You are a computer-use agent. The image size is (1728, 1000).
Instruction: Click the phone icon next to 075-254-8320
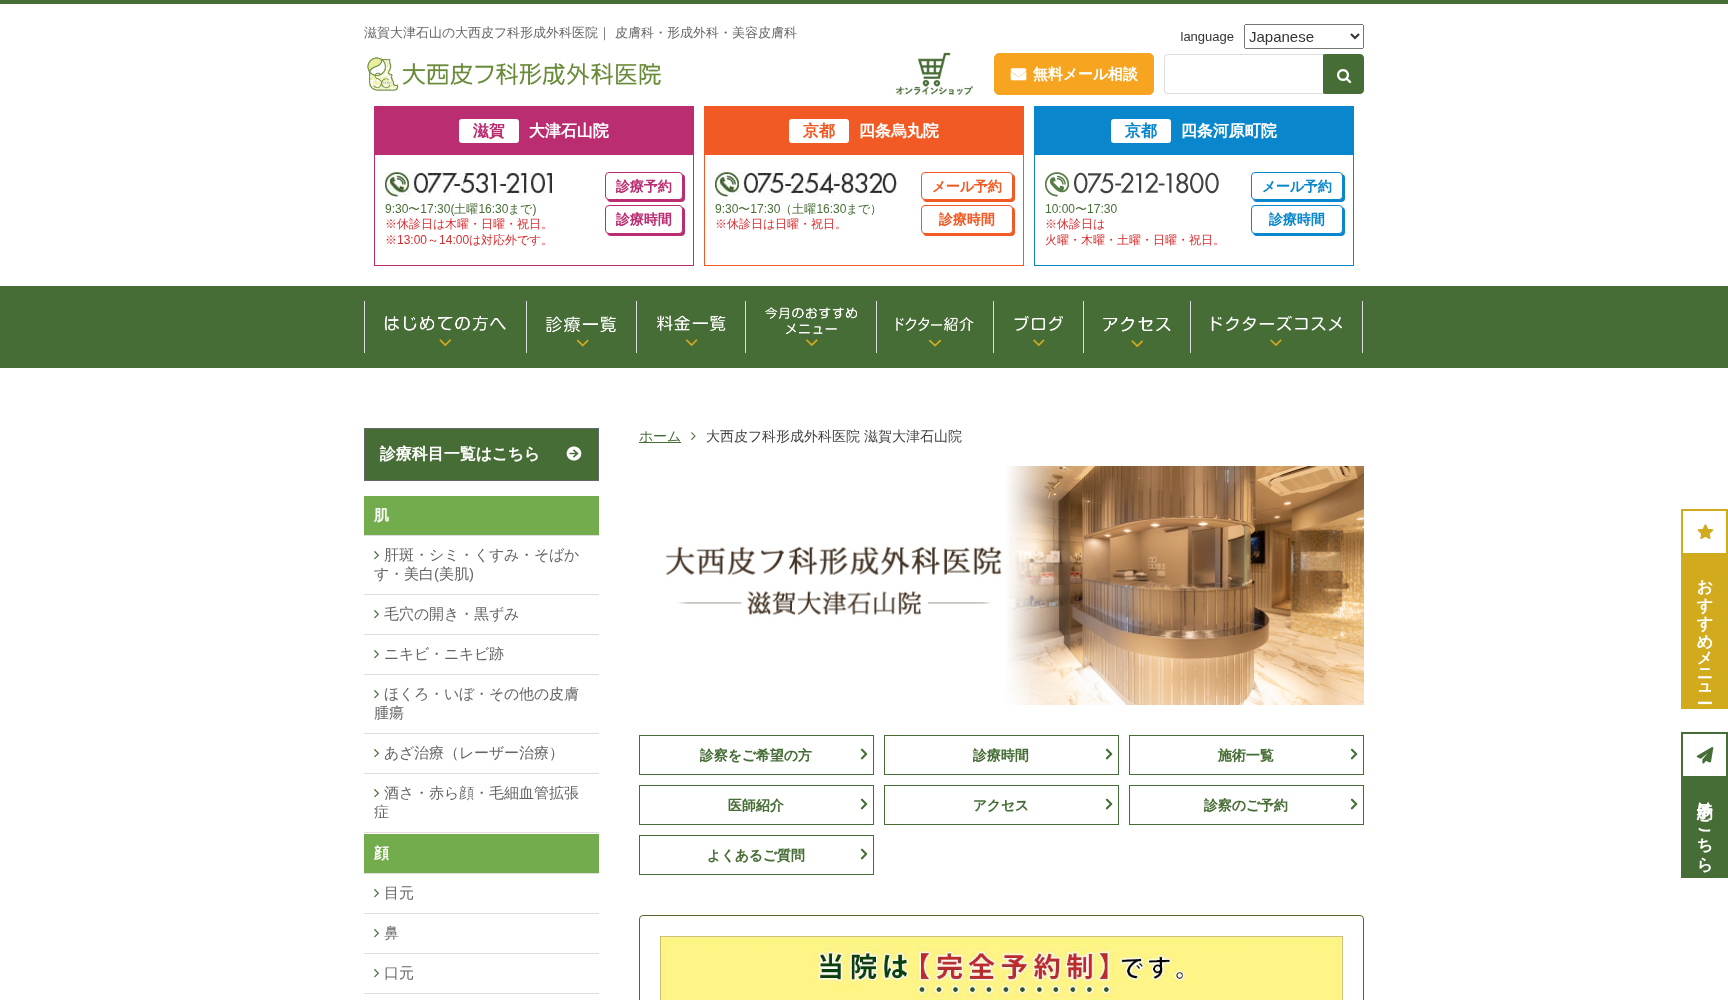tap(728, 183)
